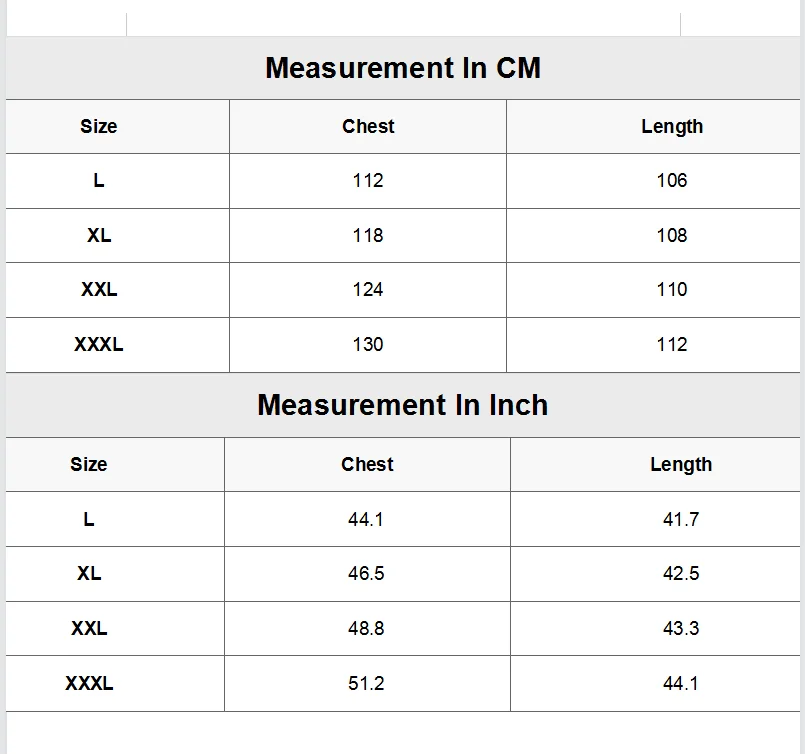
Task: Click the Chest header in the Inch table
Action: pos(367,464)
